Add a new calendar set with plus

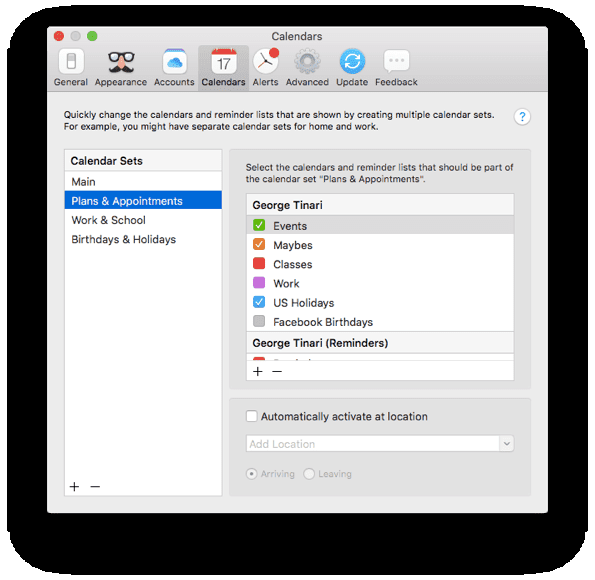click(x=75, y=487)
